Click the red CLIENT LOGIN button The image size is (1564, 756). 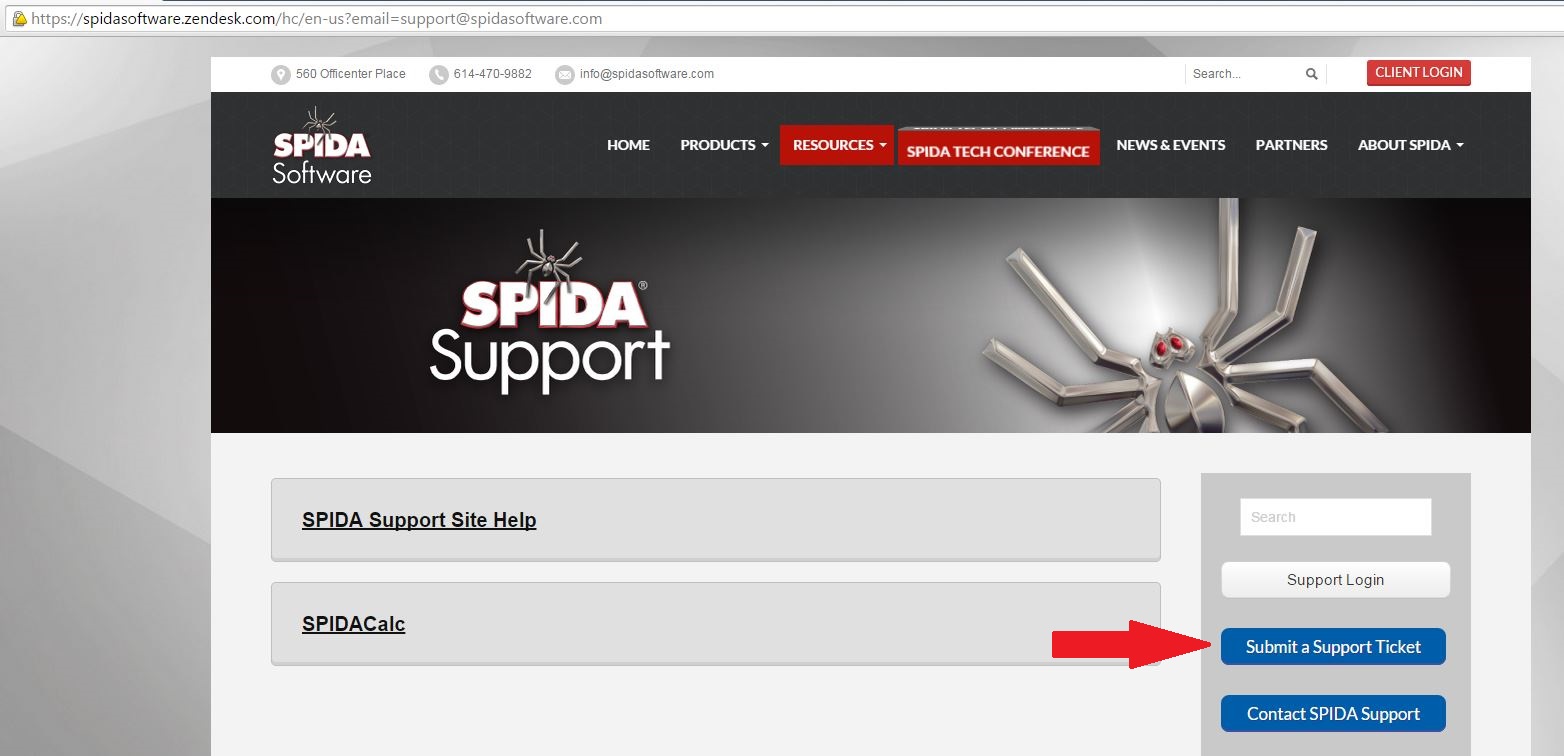pos(1418,73)
